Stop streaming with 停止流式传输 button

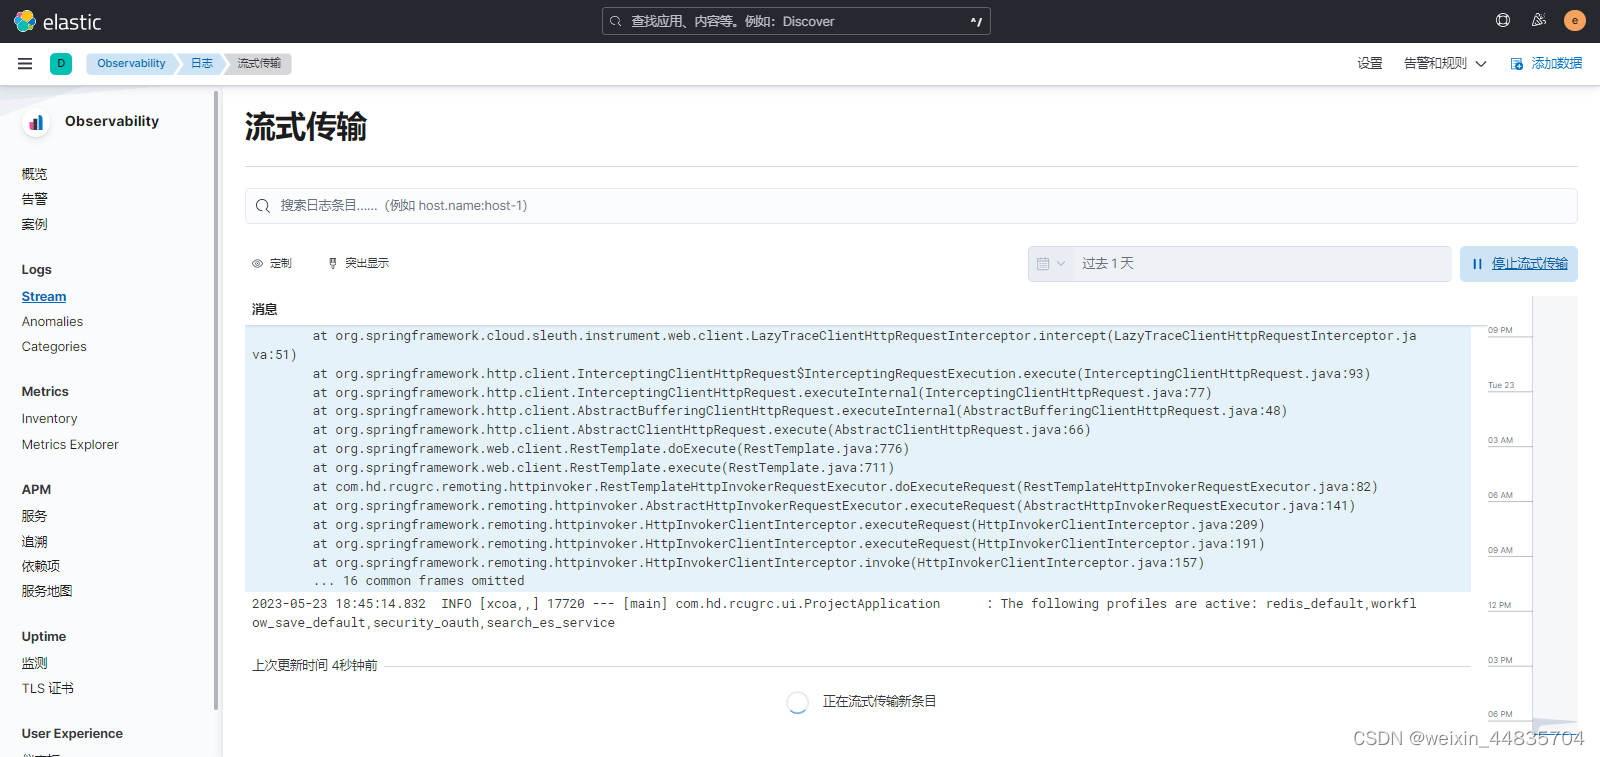tap(1519, 264)
